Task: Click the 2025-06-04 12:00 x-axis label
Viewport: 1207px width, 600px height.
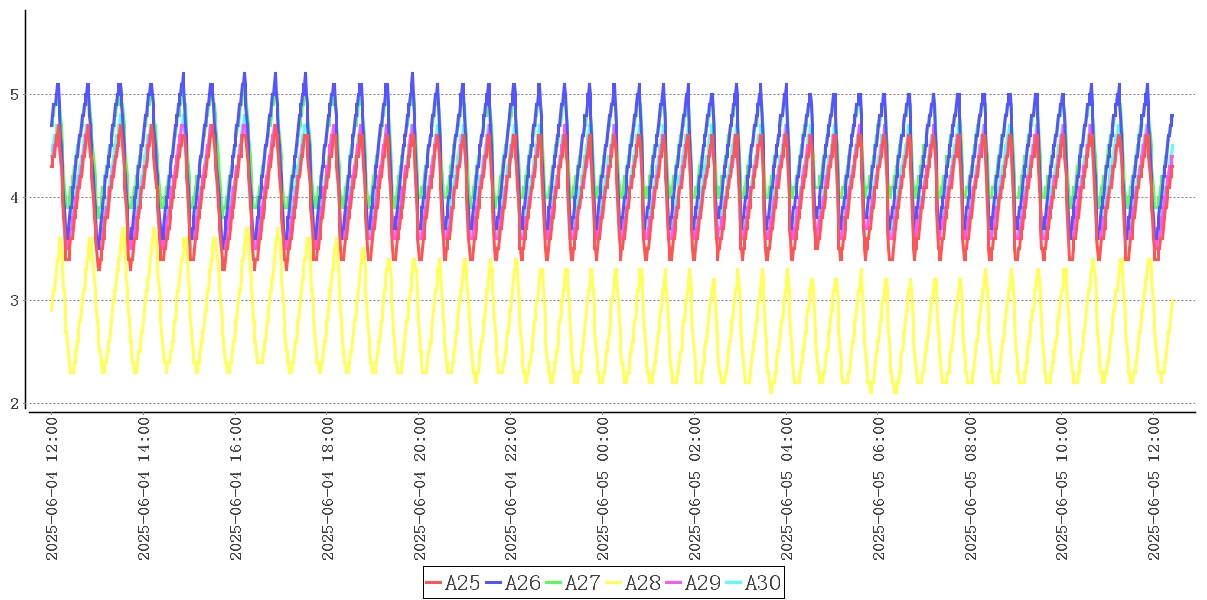Action: click(52, 490)
